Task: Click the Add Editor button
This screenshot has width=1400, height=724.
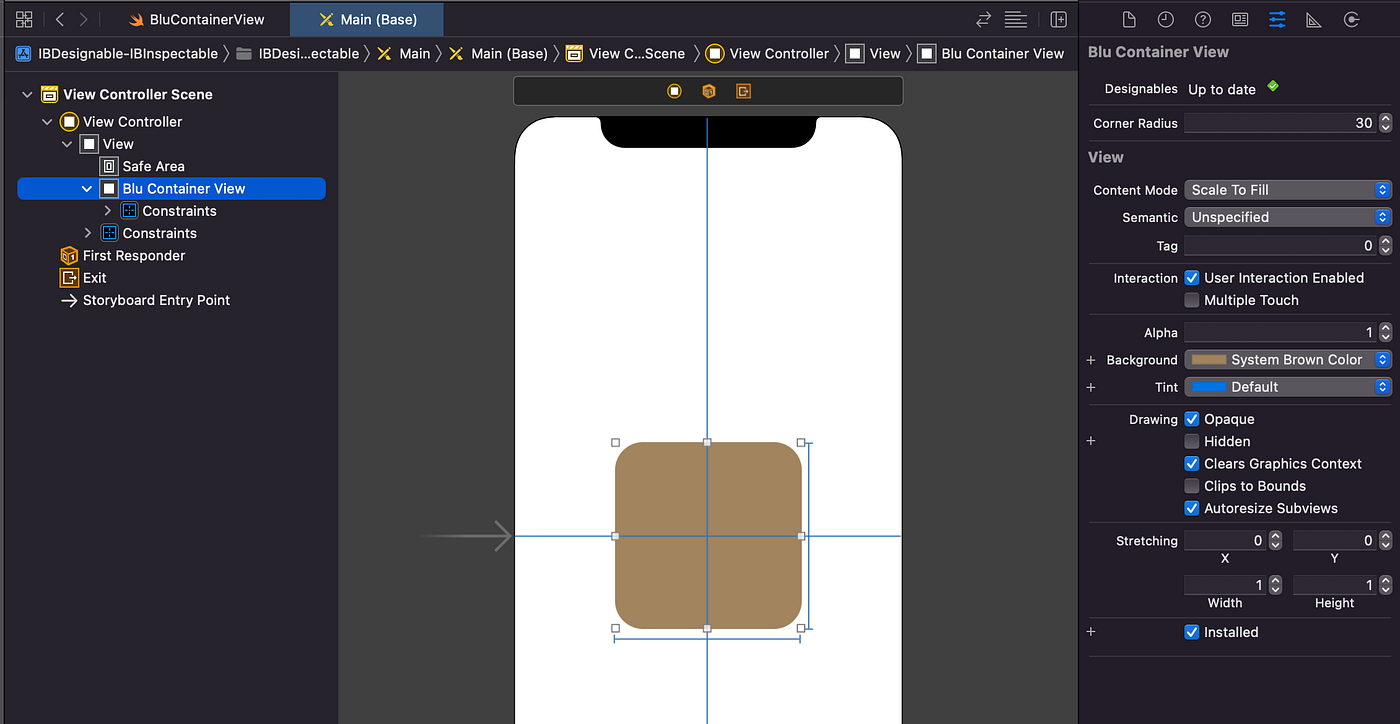Action: point(1058,18)
